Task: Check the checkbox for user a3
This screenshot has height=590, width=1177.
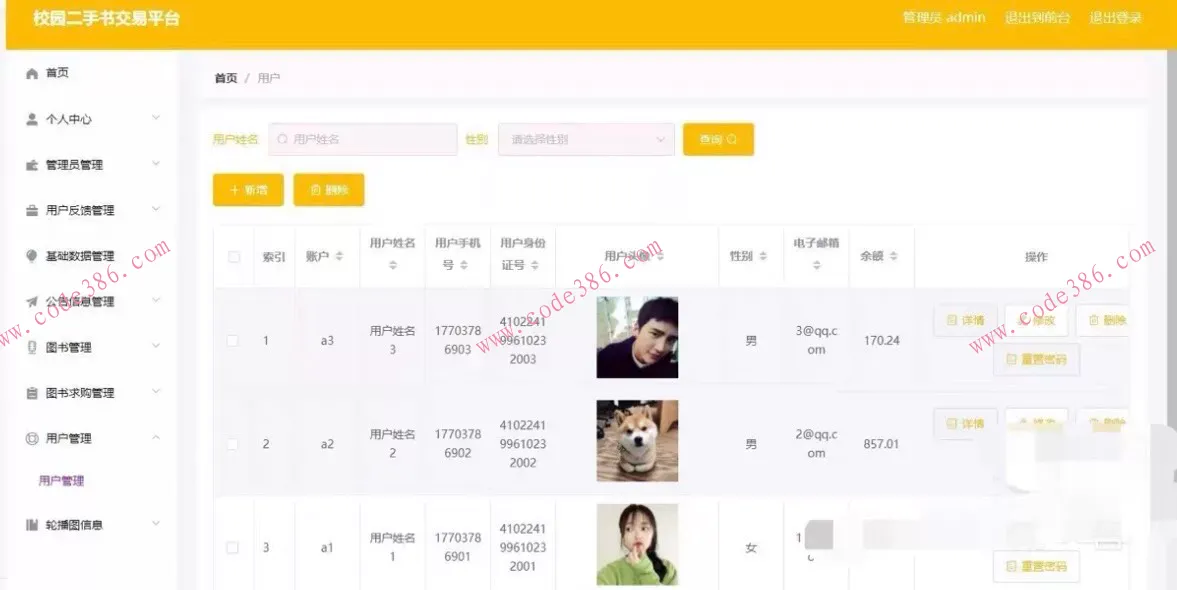Action: (233, 340)
